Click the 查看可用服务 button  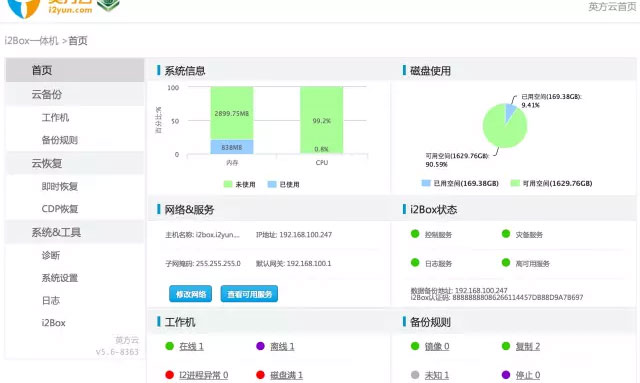tap(249, 294)
